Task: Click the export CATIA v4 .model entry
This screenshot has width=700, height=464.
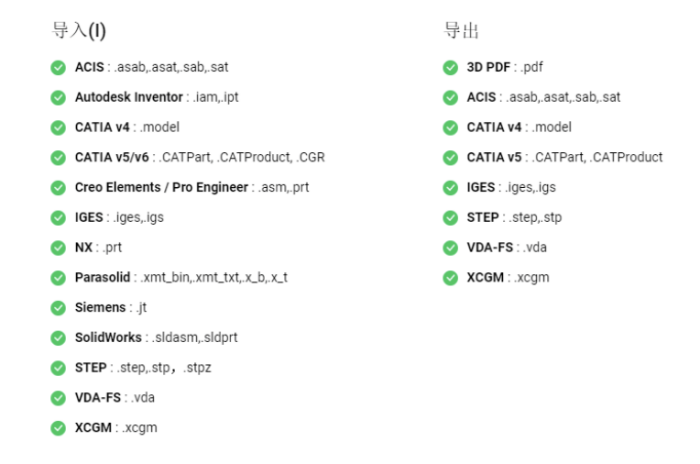Action: (519, 127)
